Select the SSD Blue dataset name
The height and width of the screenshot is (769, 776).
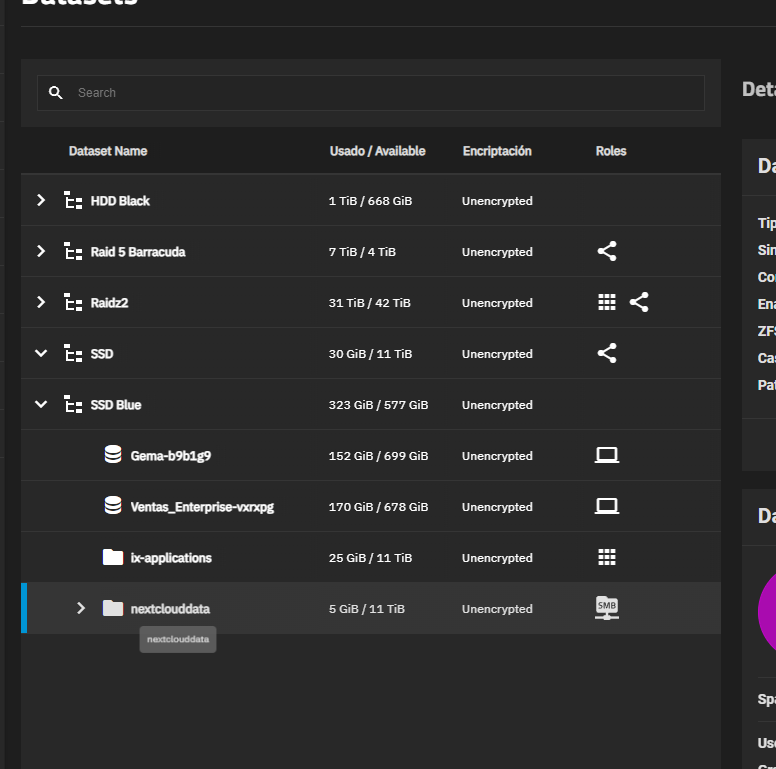click(x=116, y=405)
